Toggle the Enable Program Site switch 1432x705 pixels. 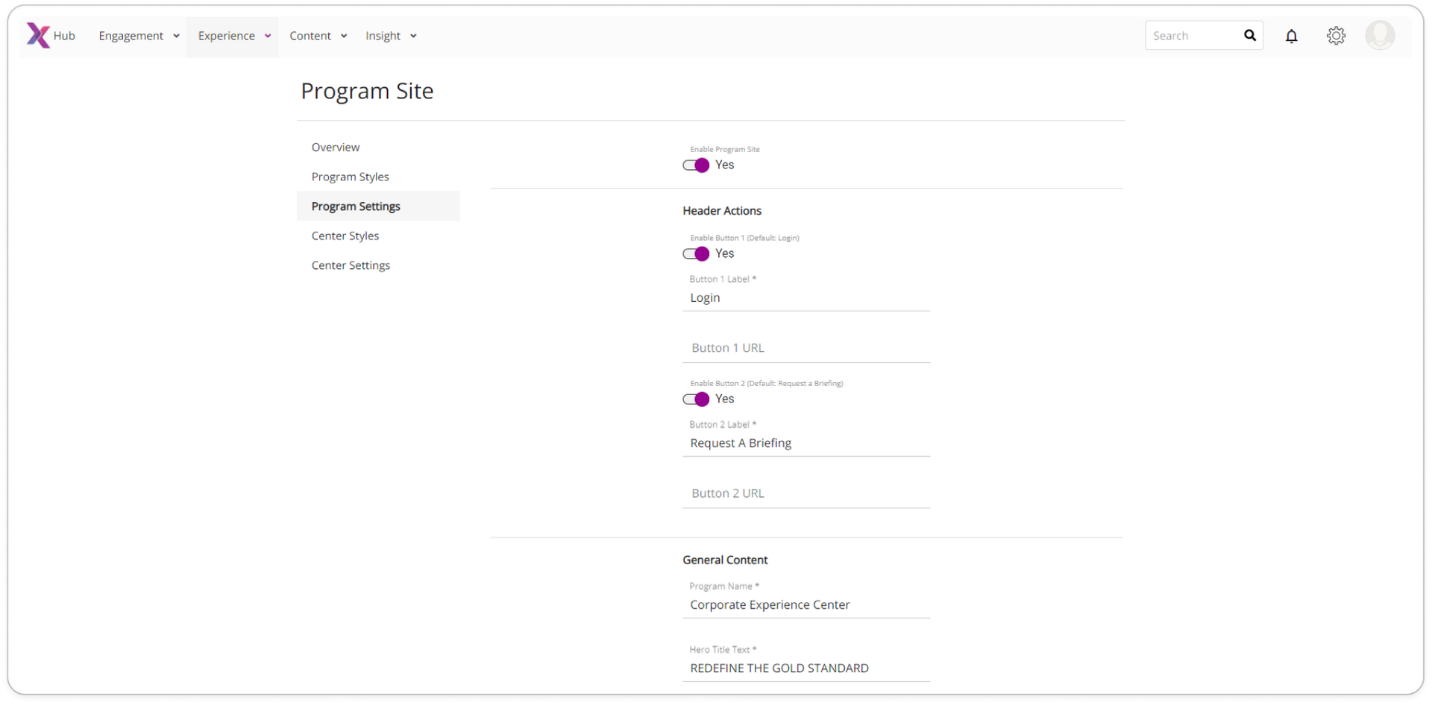(696, 165)
